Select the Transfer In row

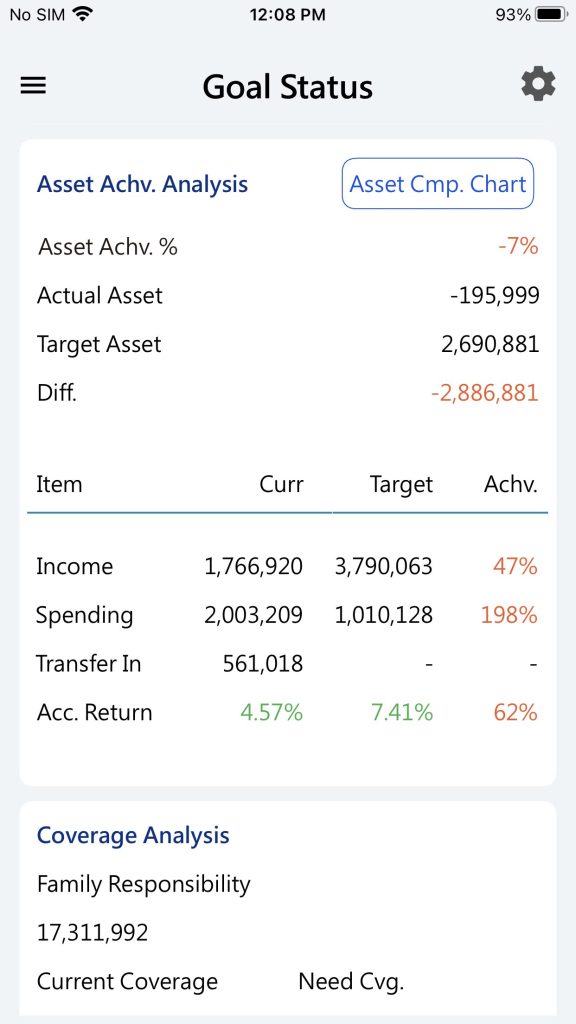click(287, 664)
